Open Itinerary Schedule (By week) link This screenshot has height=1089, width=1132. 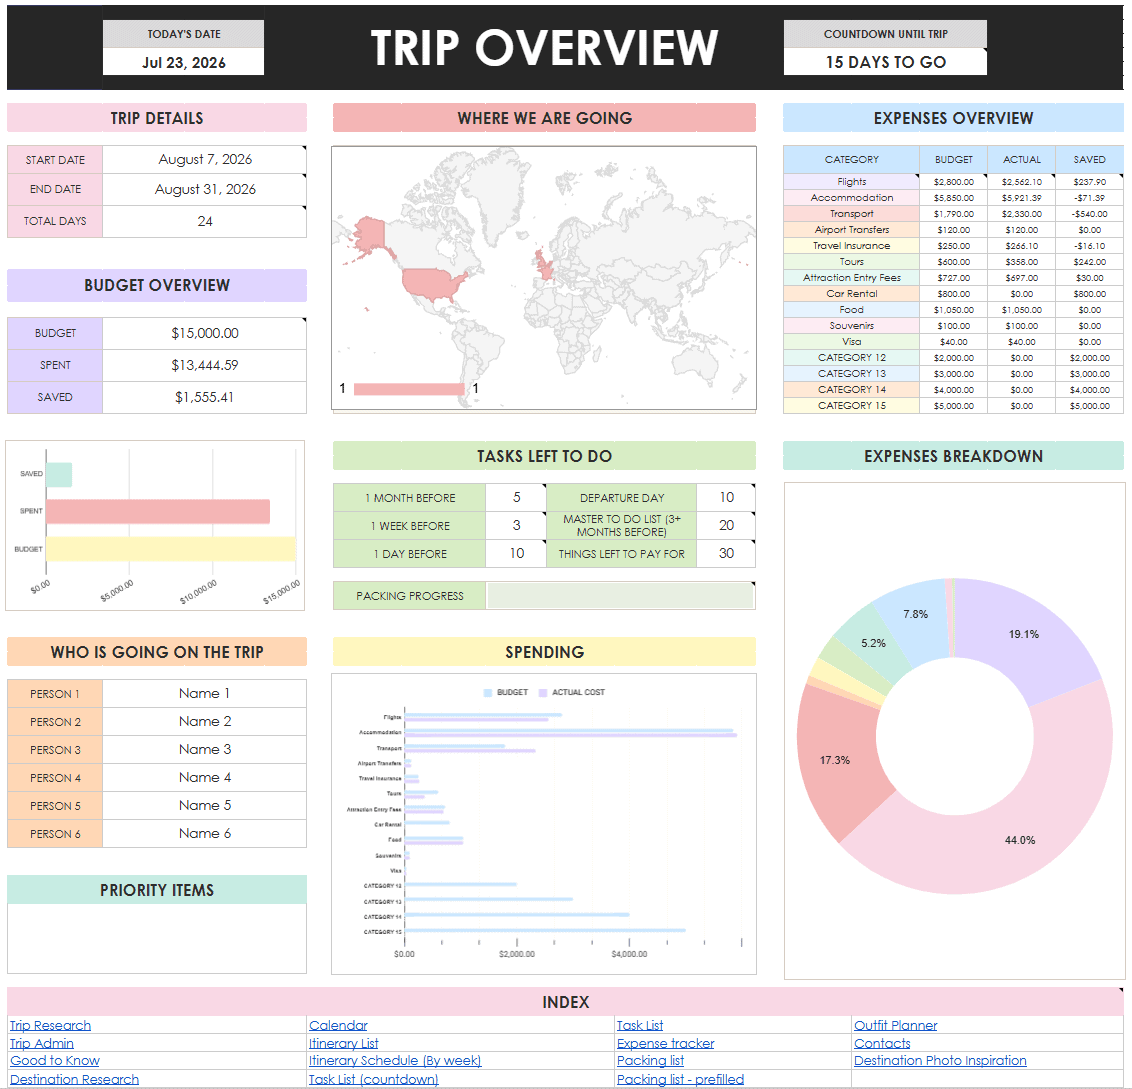395,1060
